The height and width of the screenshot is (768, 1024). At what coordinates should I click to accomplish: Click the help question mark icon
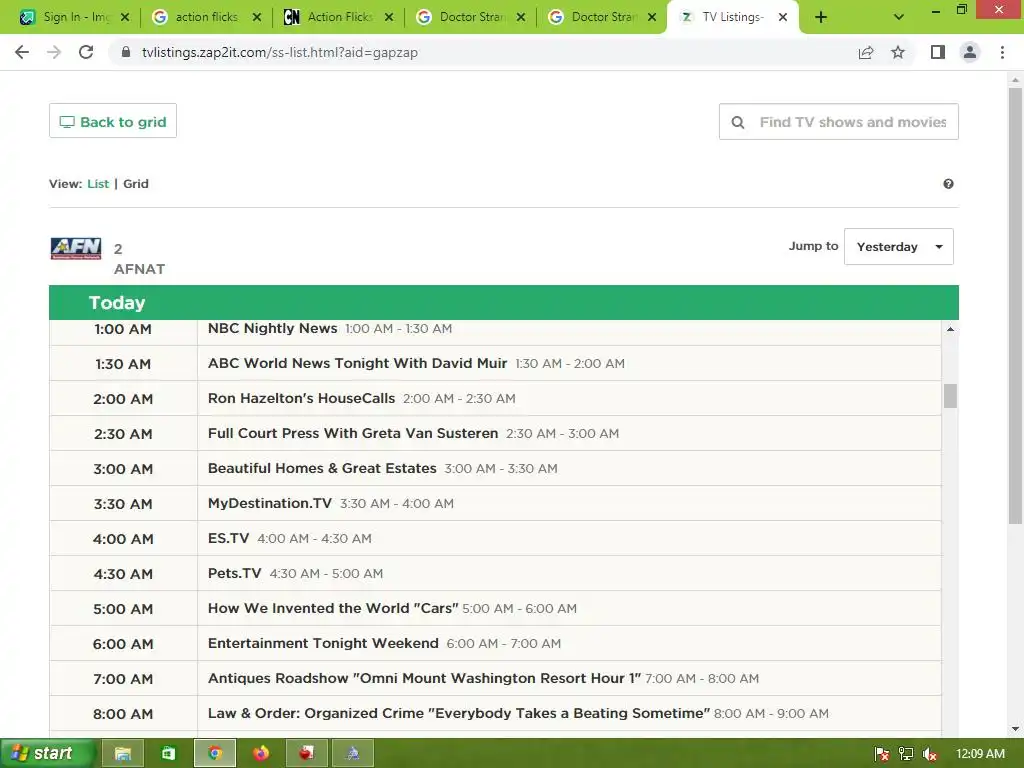(x=948, y=184)
